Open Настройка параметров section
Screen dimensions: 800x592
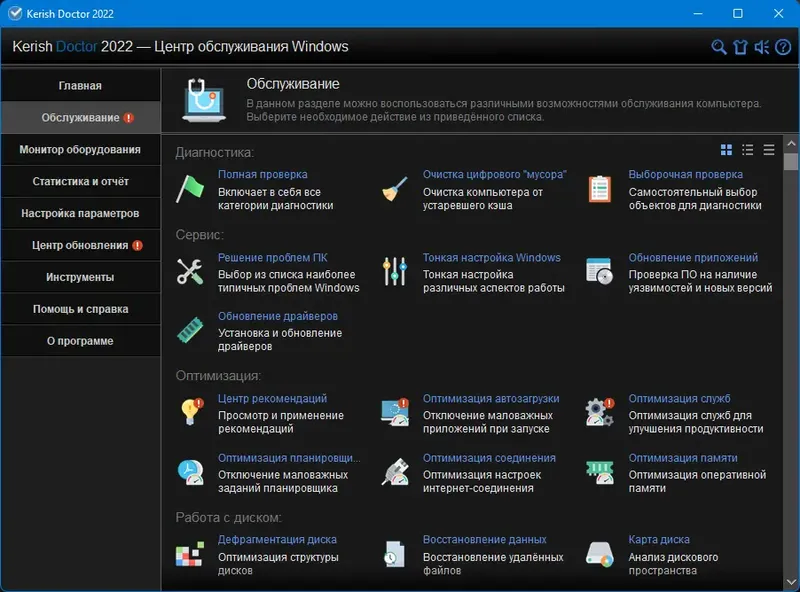(80, 213)
